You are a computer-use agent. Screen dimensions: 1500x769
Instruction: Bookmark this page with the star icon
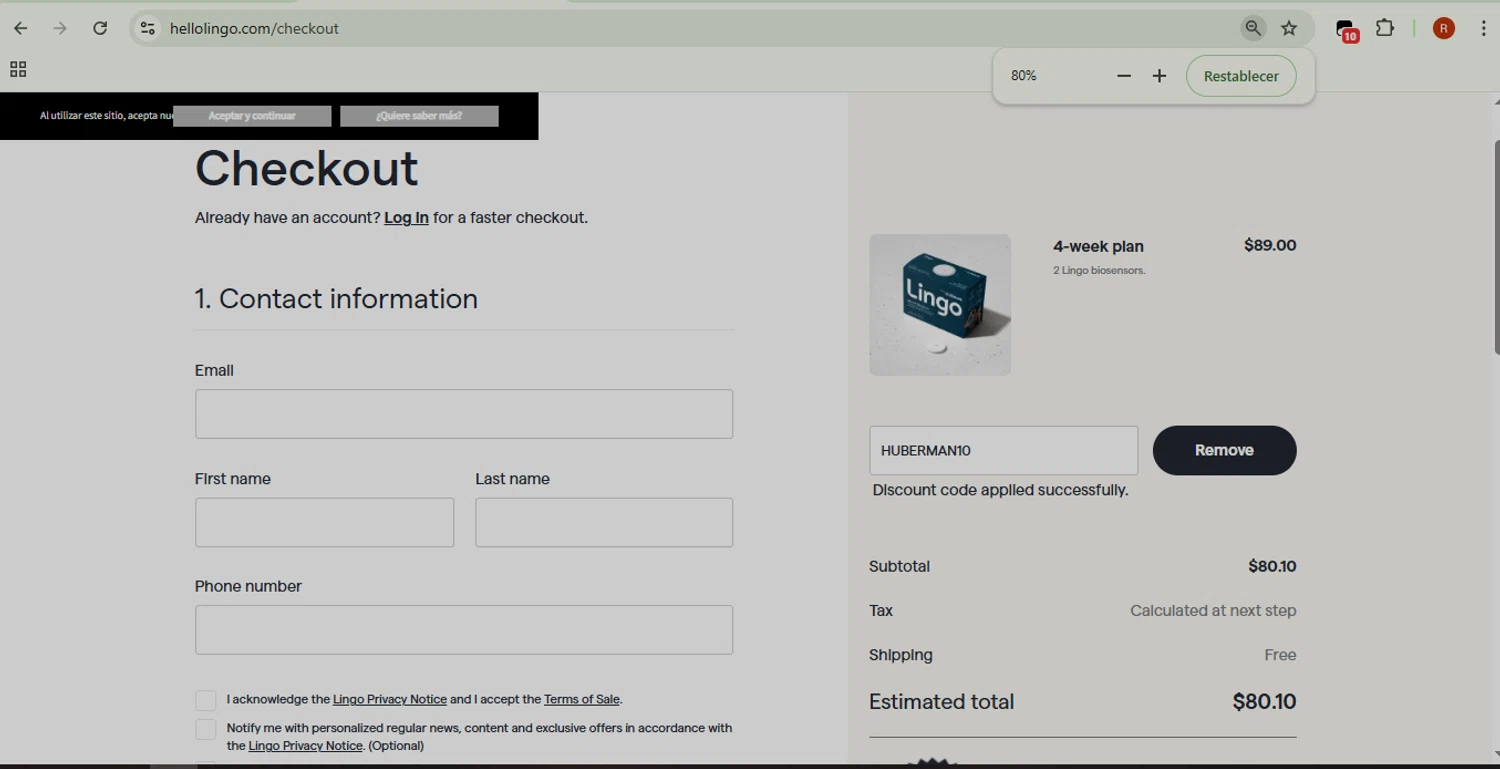click(1289, 28)
